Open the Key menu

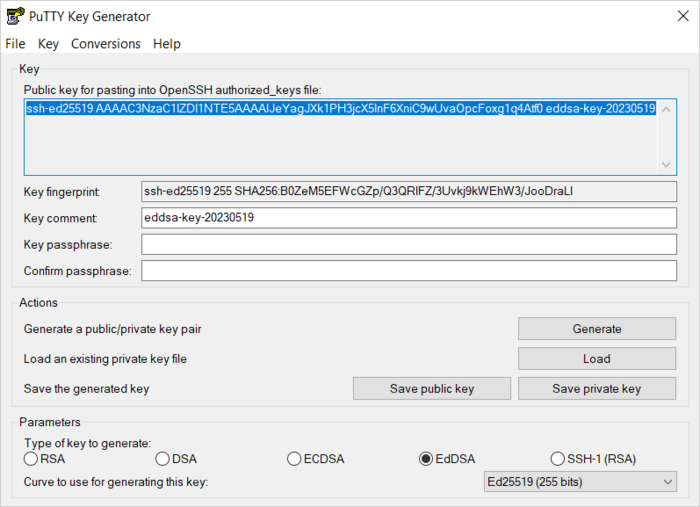click(48, 44)
